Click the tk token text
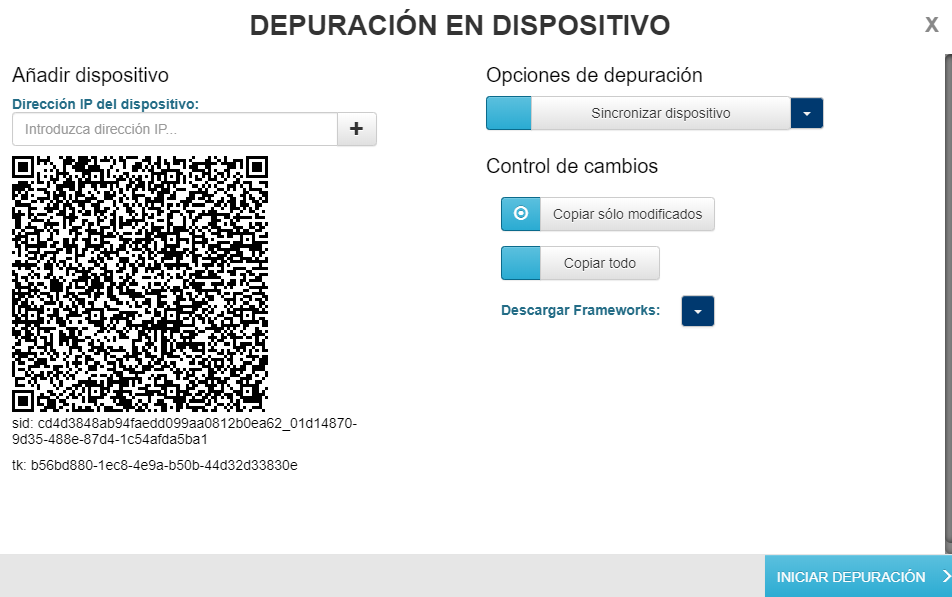This screenshot has height=597, width=952. click(x=155, y=465)
